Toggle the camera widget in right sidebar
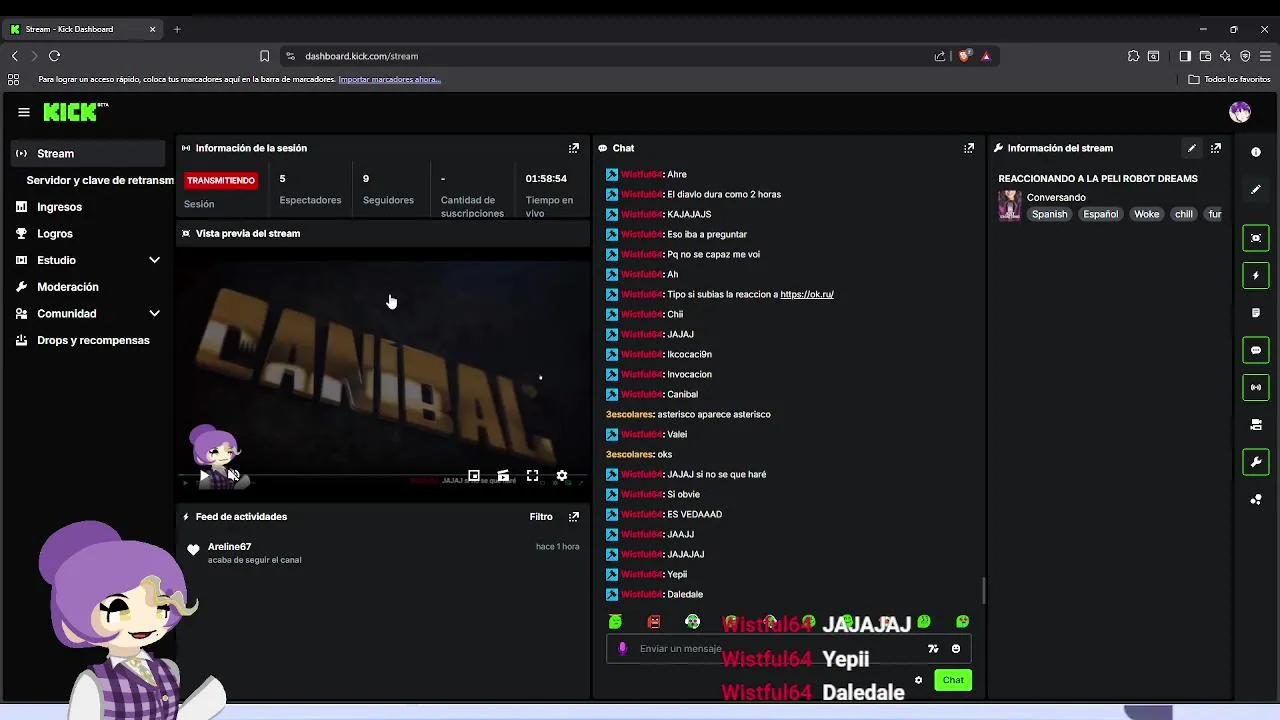The height and width of the screenshot is (720, 1280). pyautogui.click(x=1256, y=425)
